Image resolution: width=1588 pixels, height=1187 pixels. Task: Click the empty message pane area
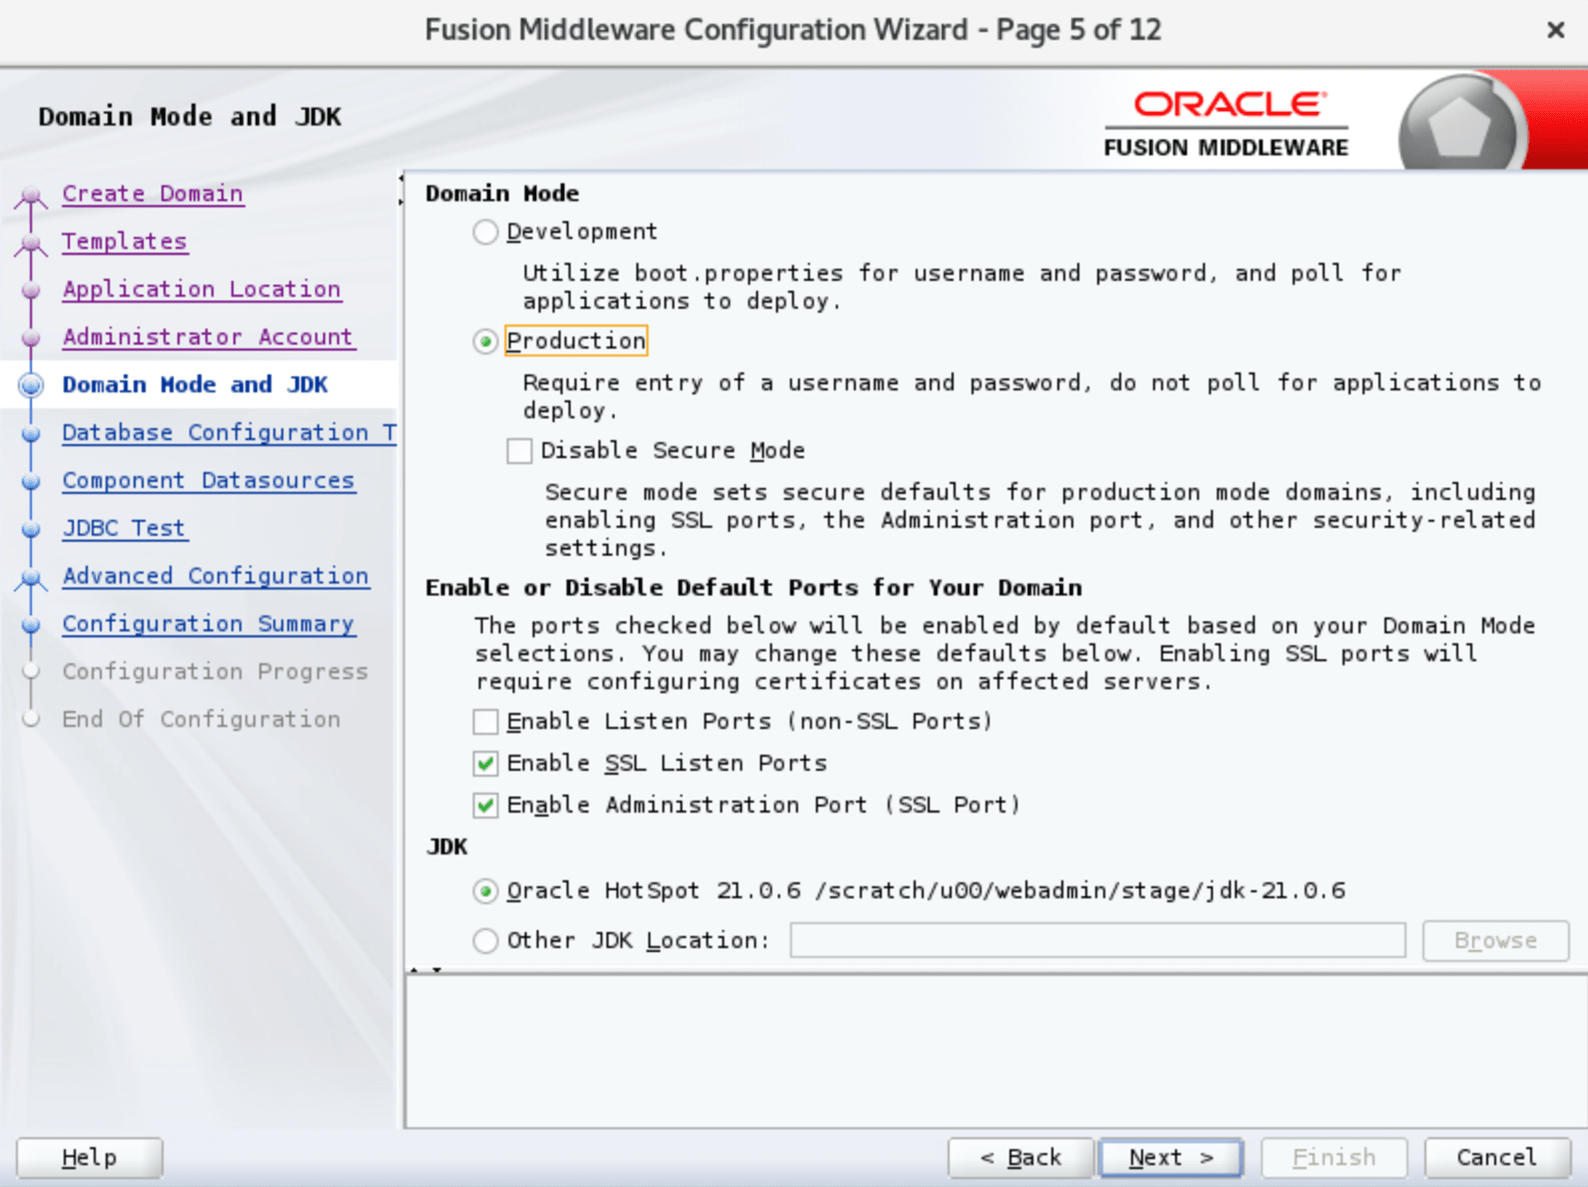tap(996, 1051)
